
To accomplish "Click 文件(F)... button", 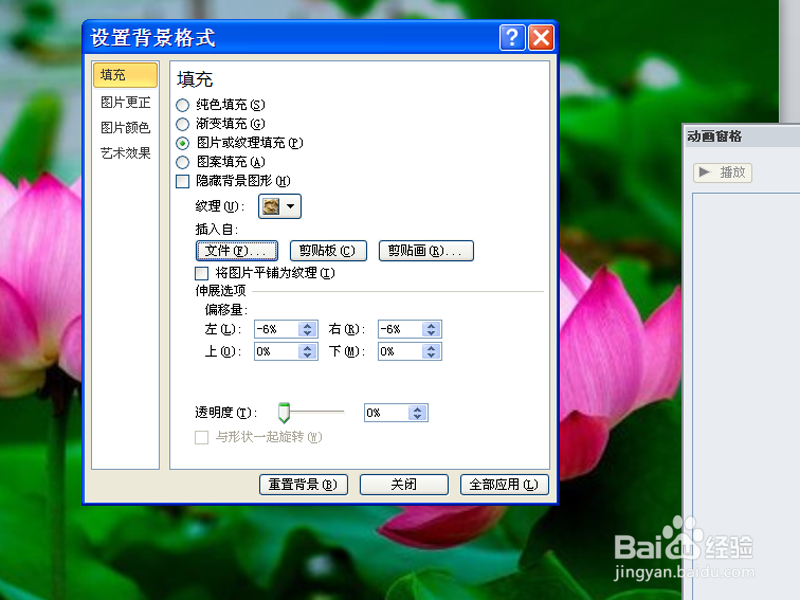I will tap(237, 251).
